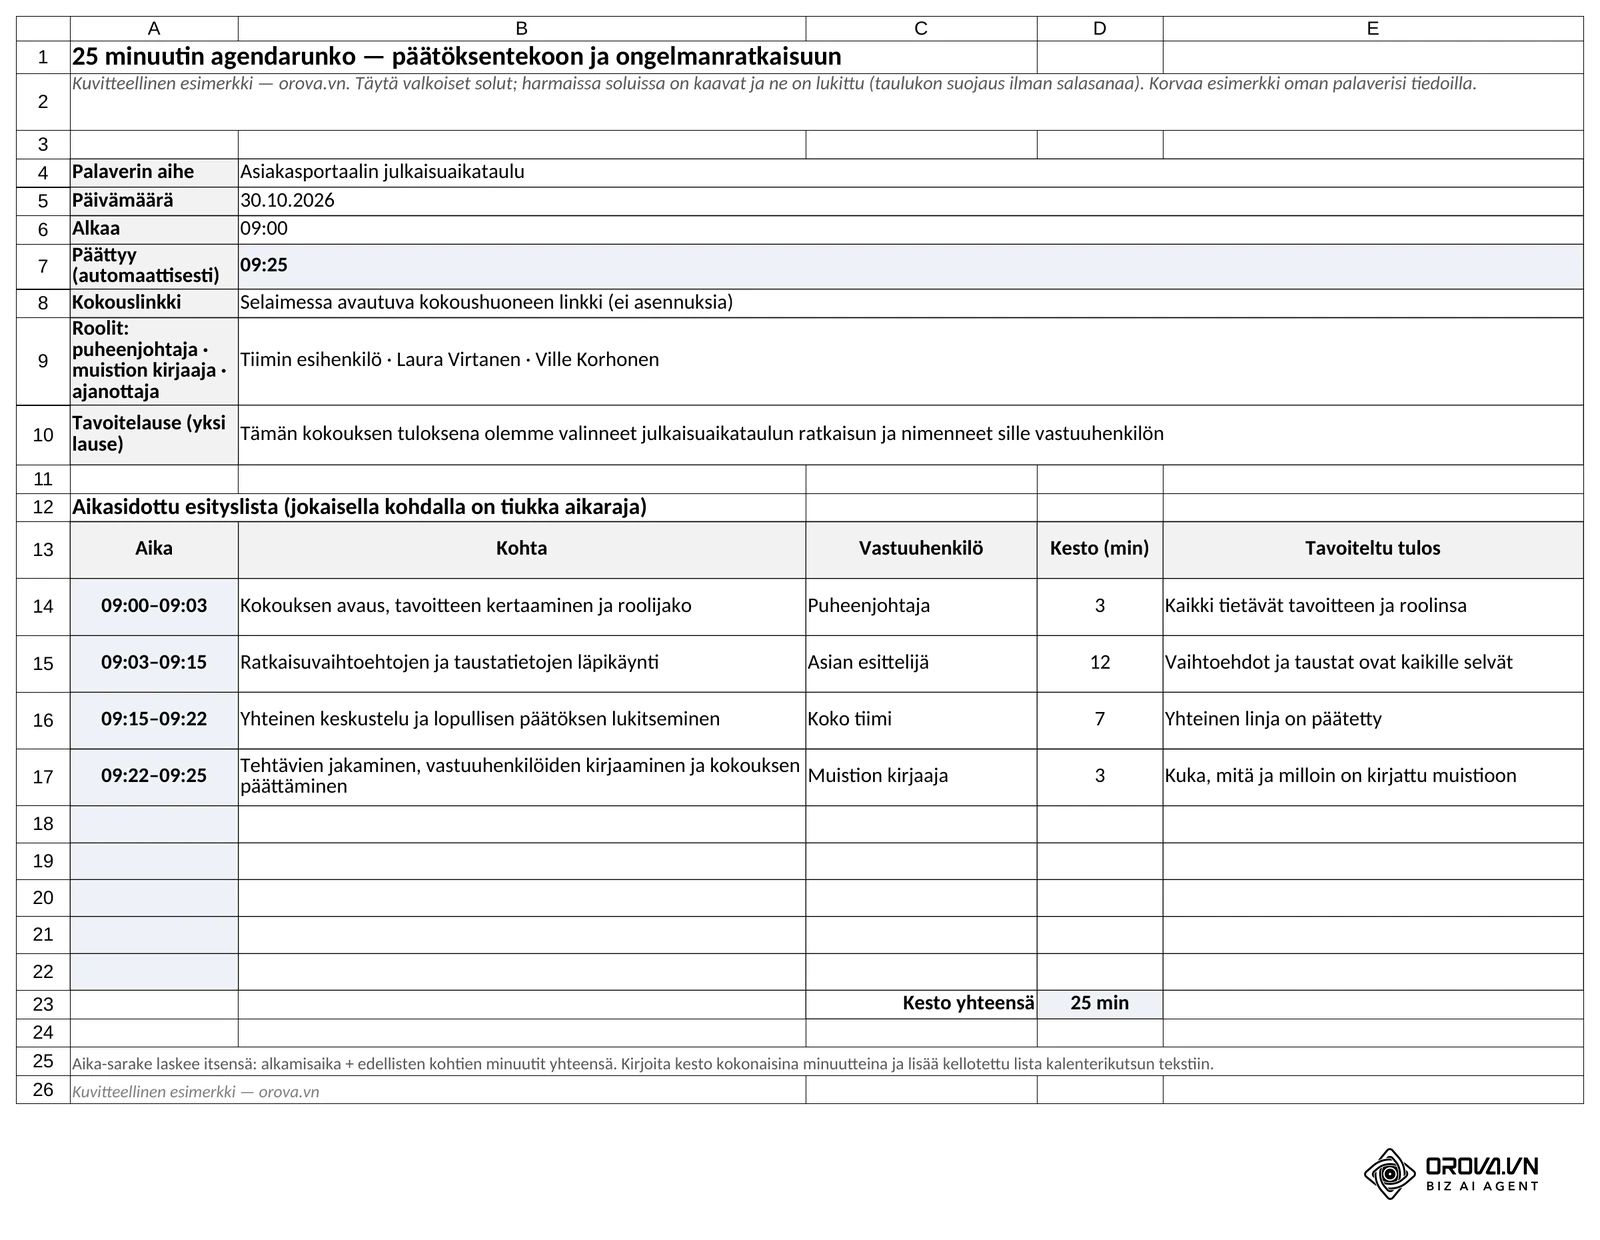Select the 'Muistion kirjaaja' owner cell

921,776
